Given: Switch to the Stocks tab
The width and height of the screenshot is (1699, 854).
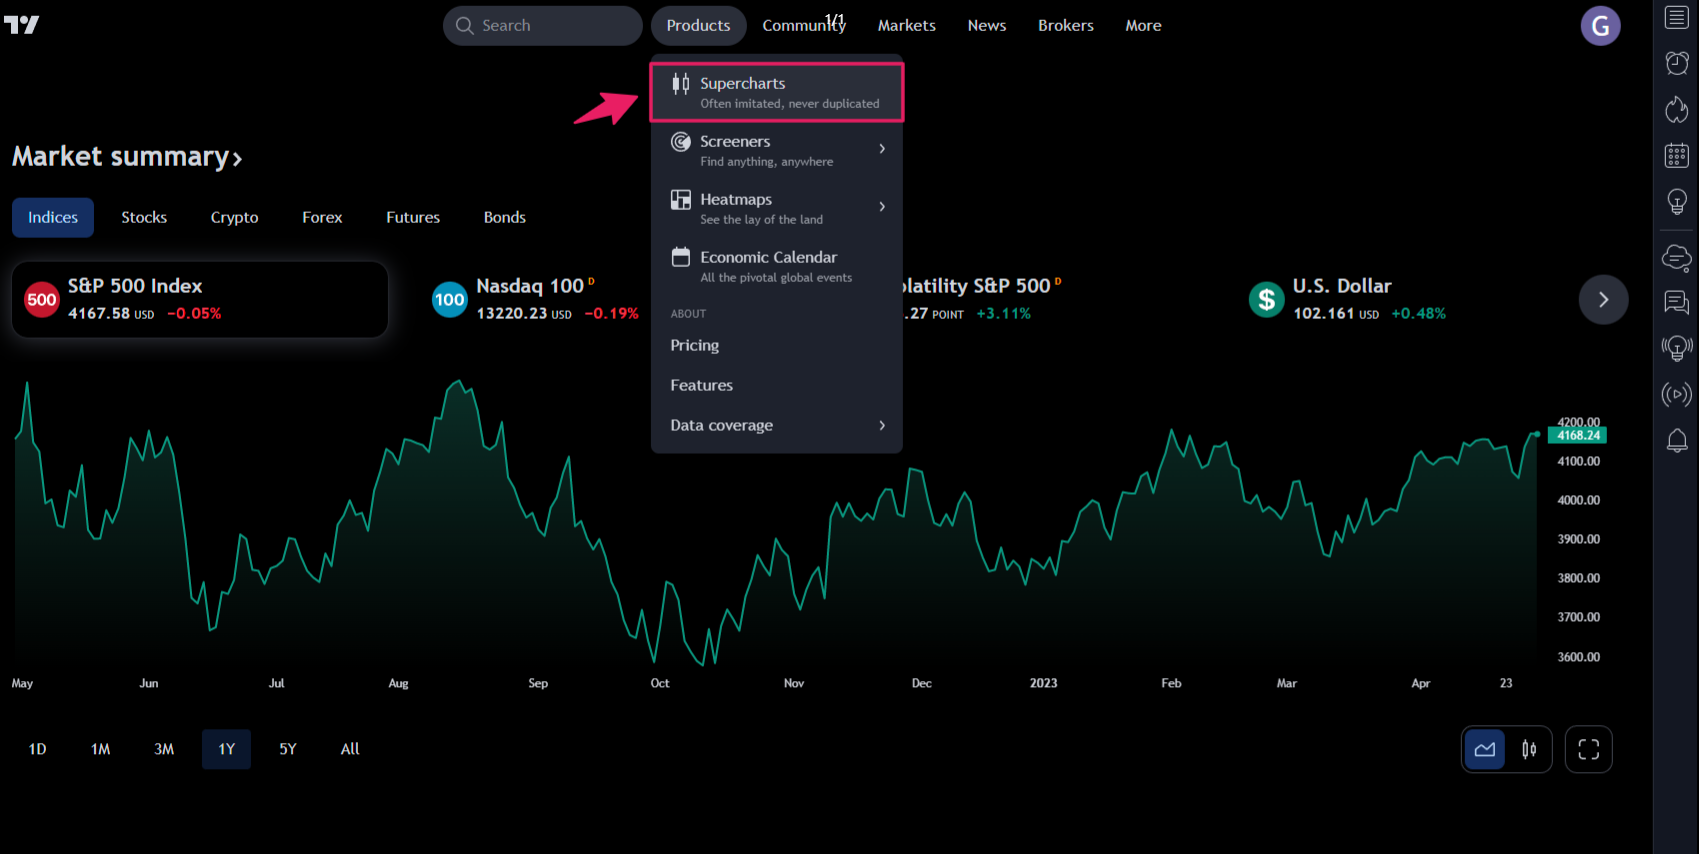Looking at the screenshot, I should (144, 217).
